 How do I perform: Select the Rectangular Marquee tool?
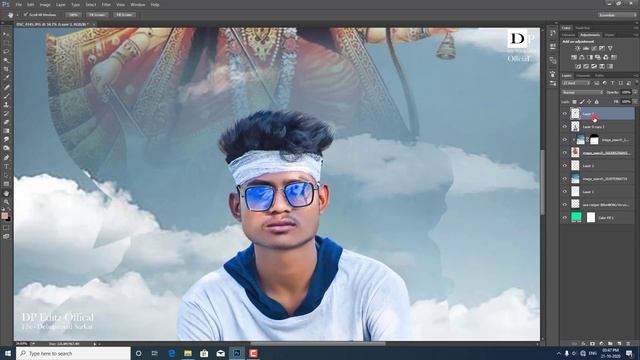coord(6,43)
